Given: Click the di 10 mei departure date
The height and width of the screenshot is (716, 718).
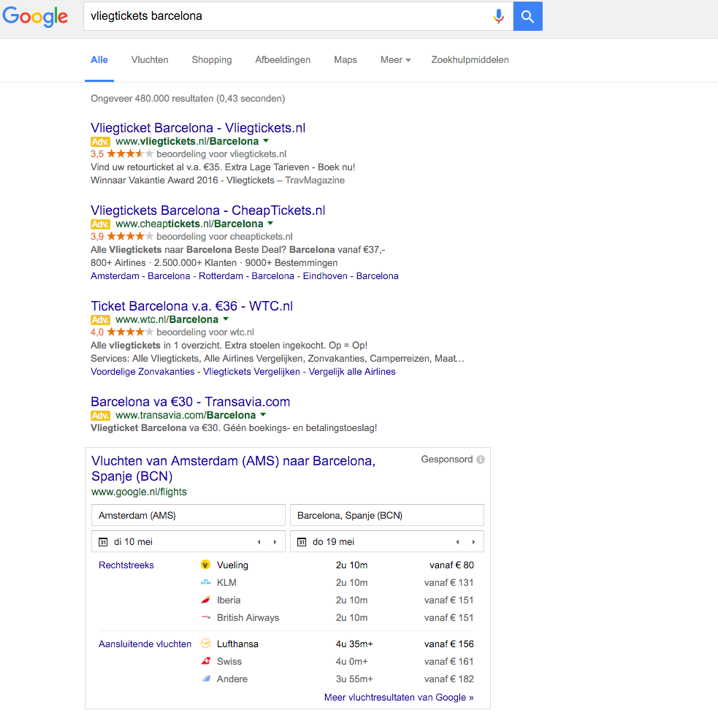Looking at the screenshot, I should pos(133,542).
